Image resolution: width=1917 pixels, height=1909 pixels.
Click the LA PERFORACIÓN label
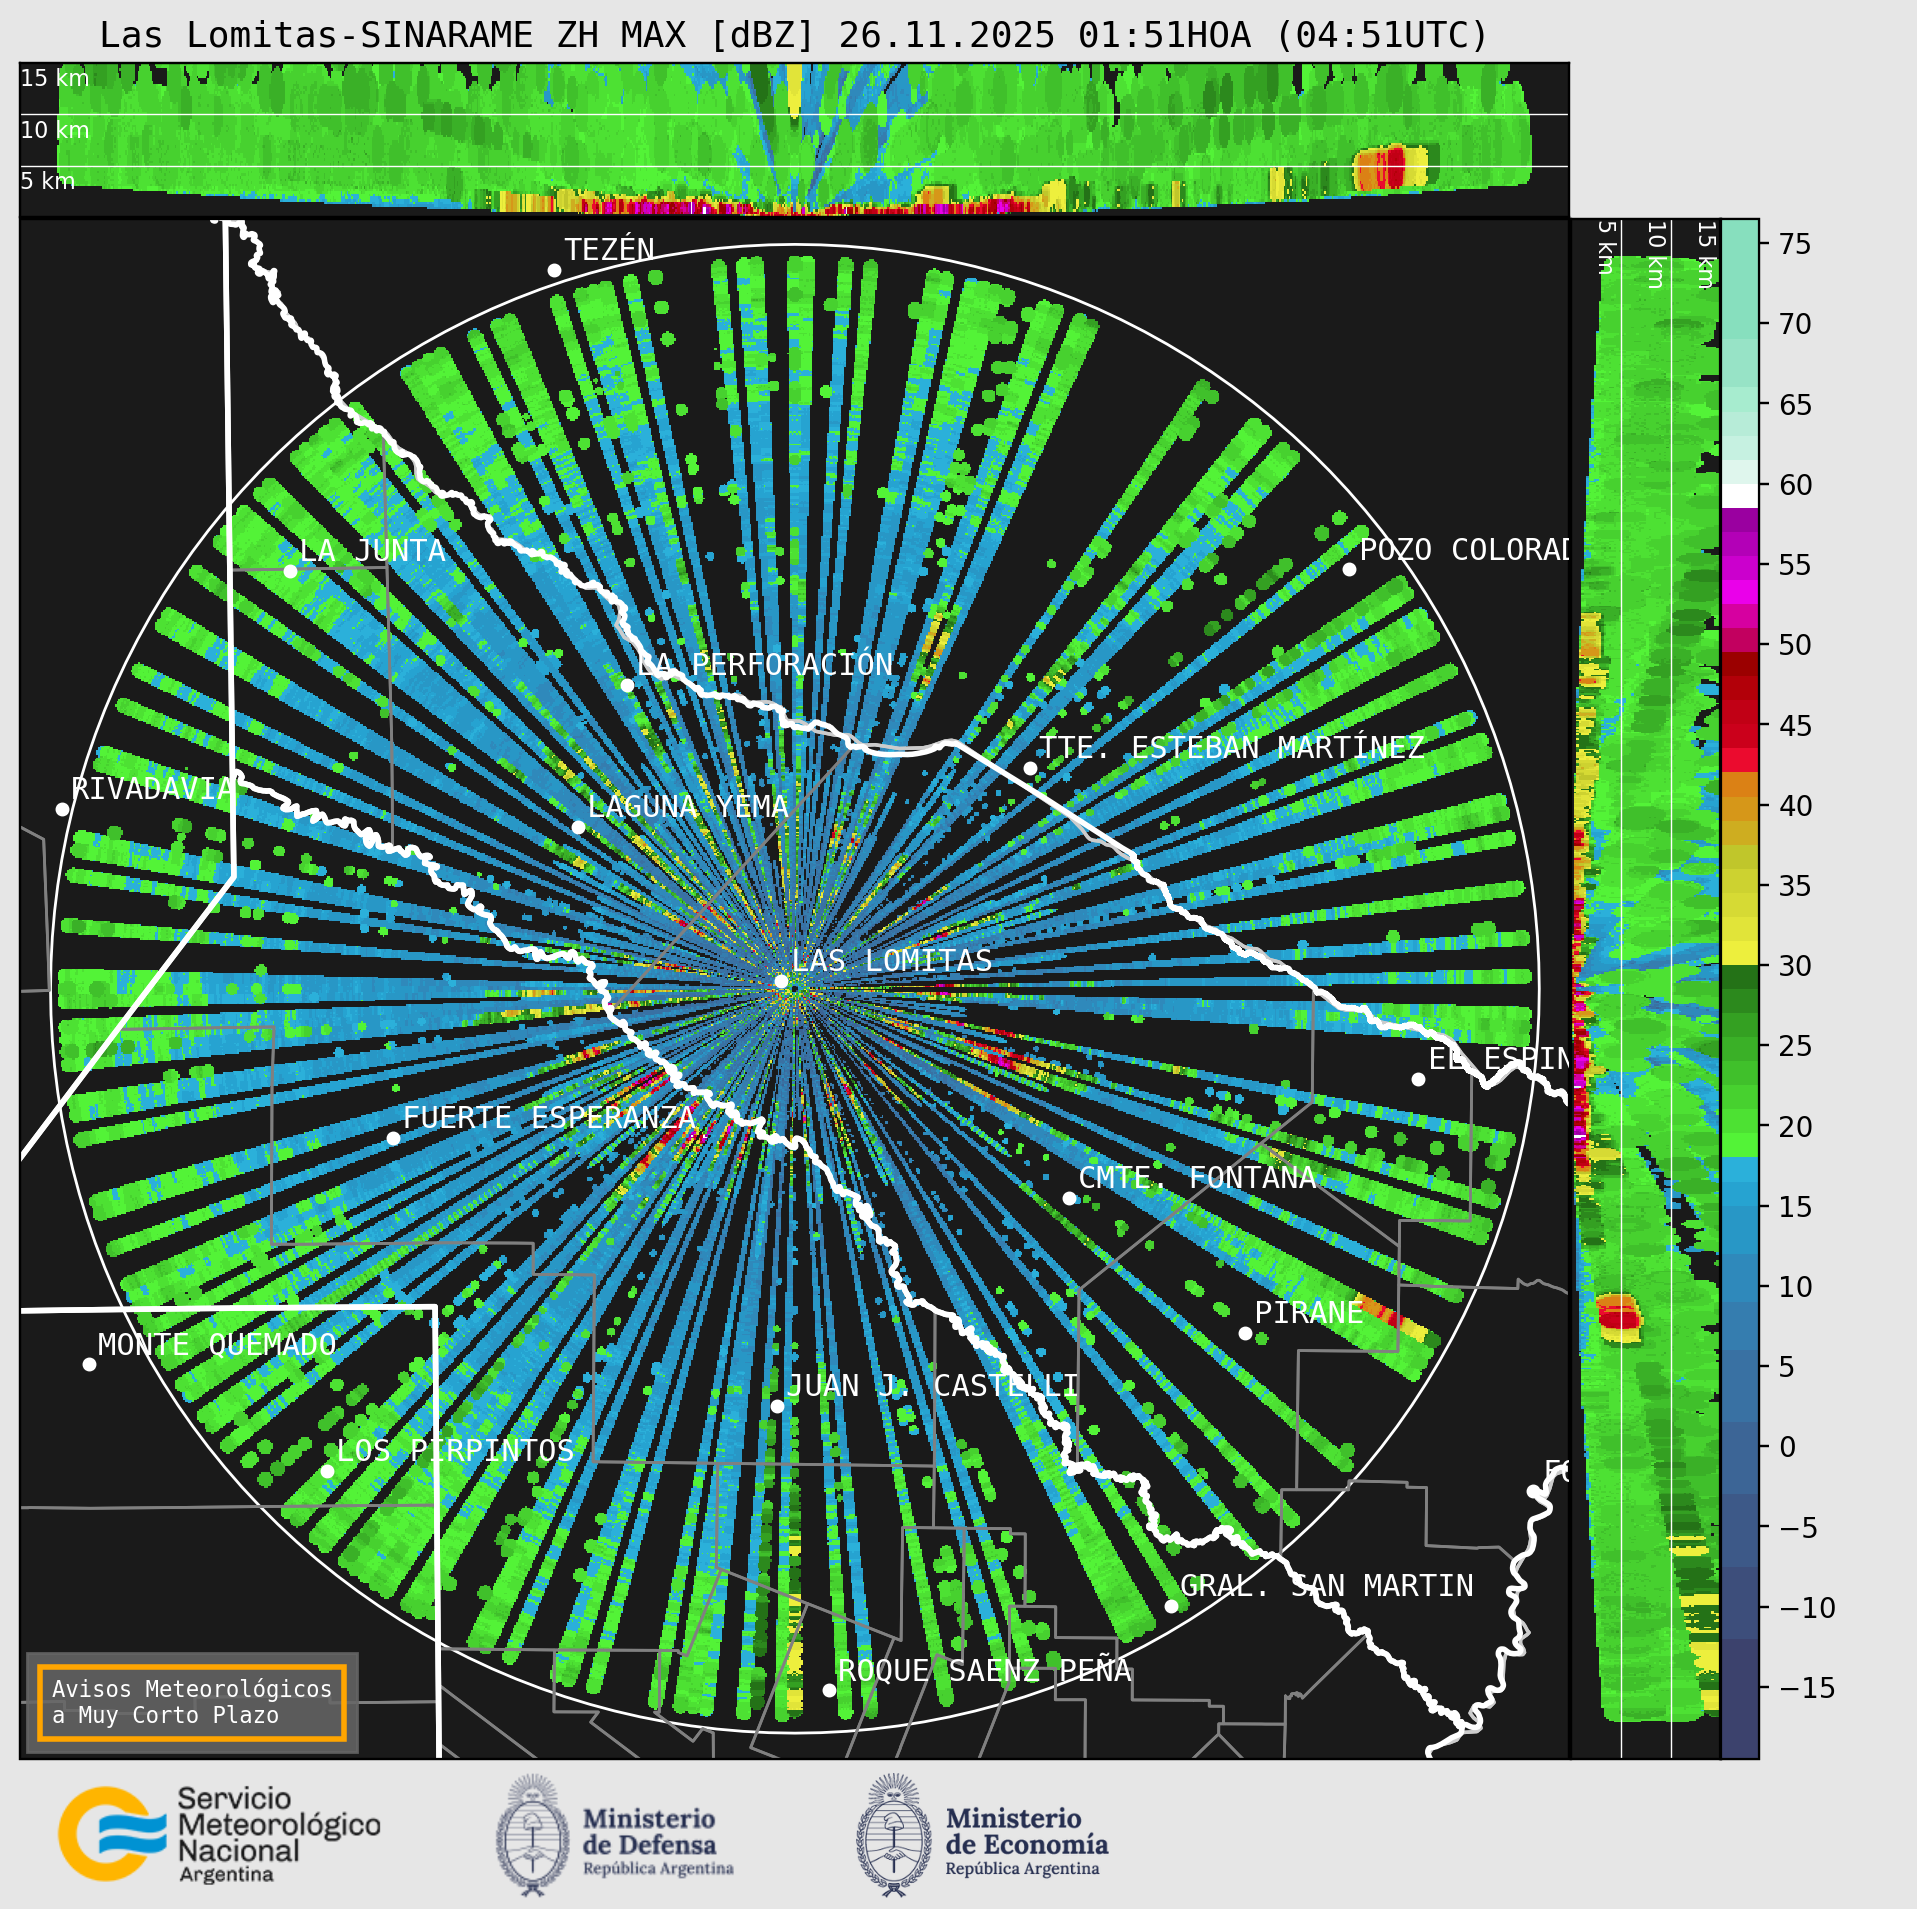[765, 665]
